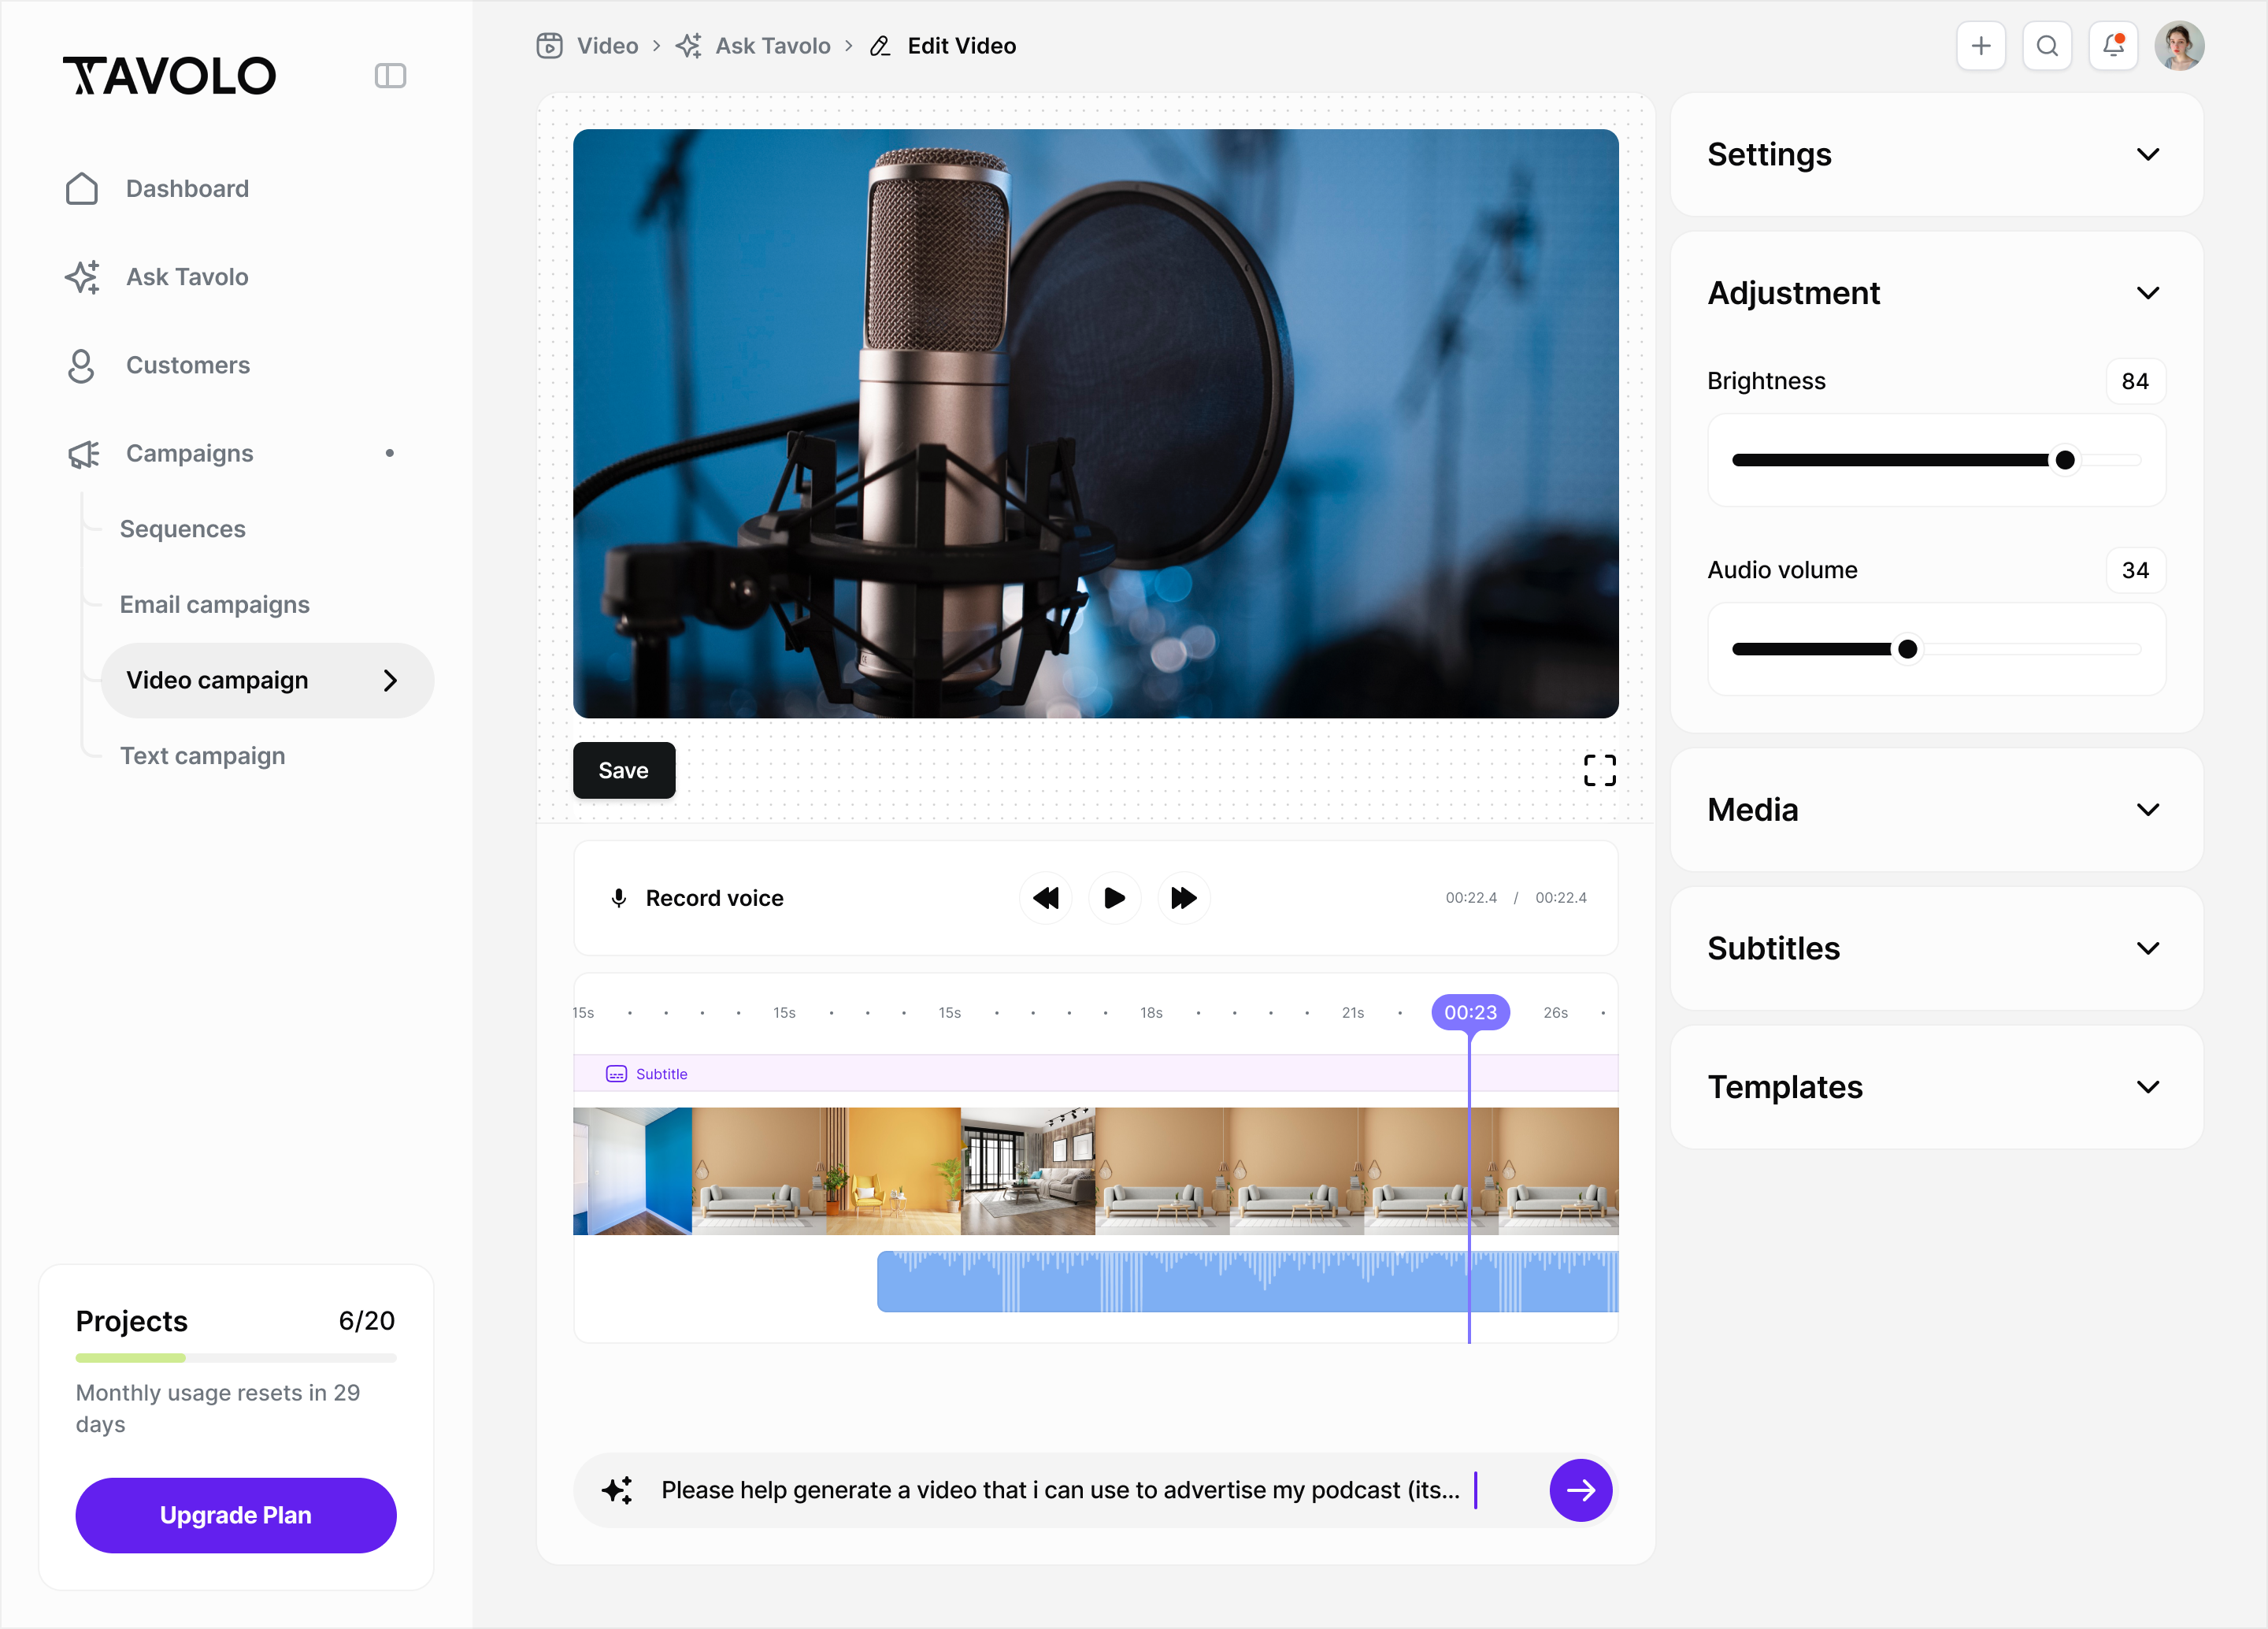Expand the Settings panel
The height and width of the screenshot is (1629, 2268).
click(2147, 155)
